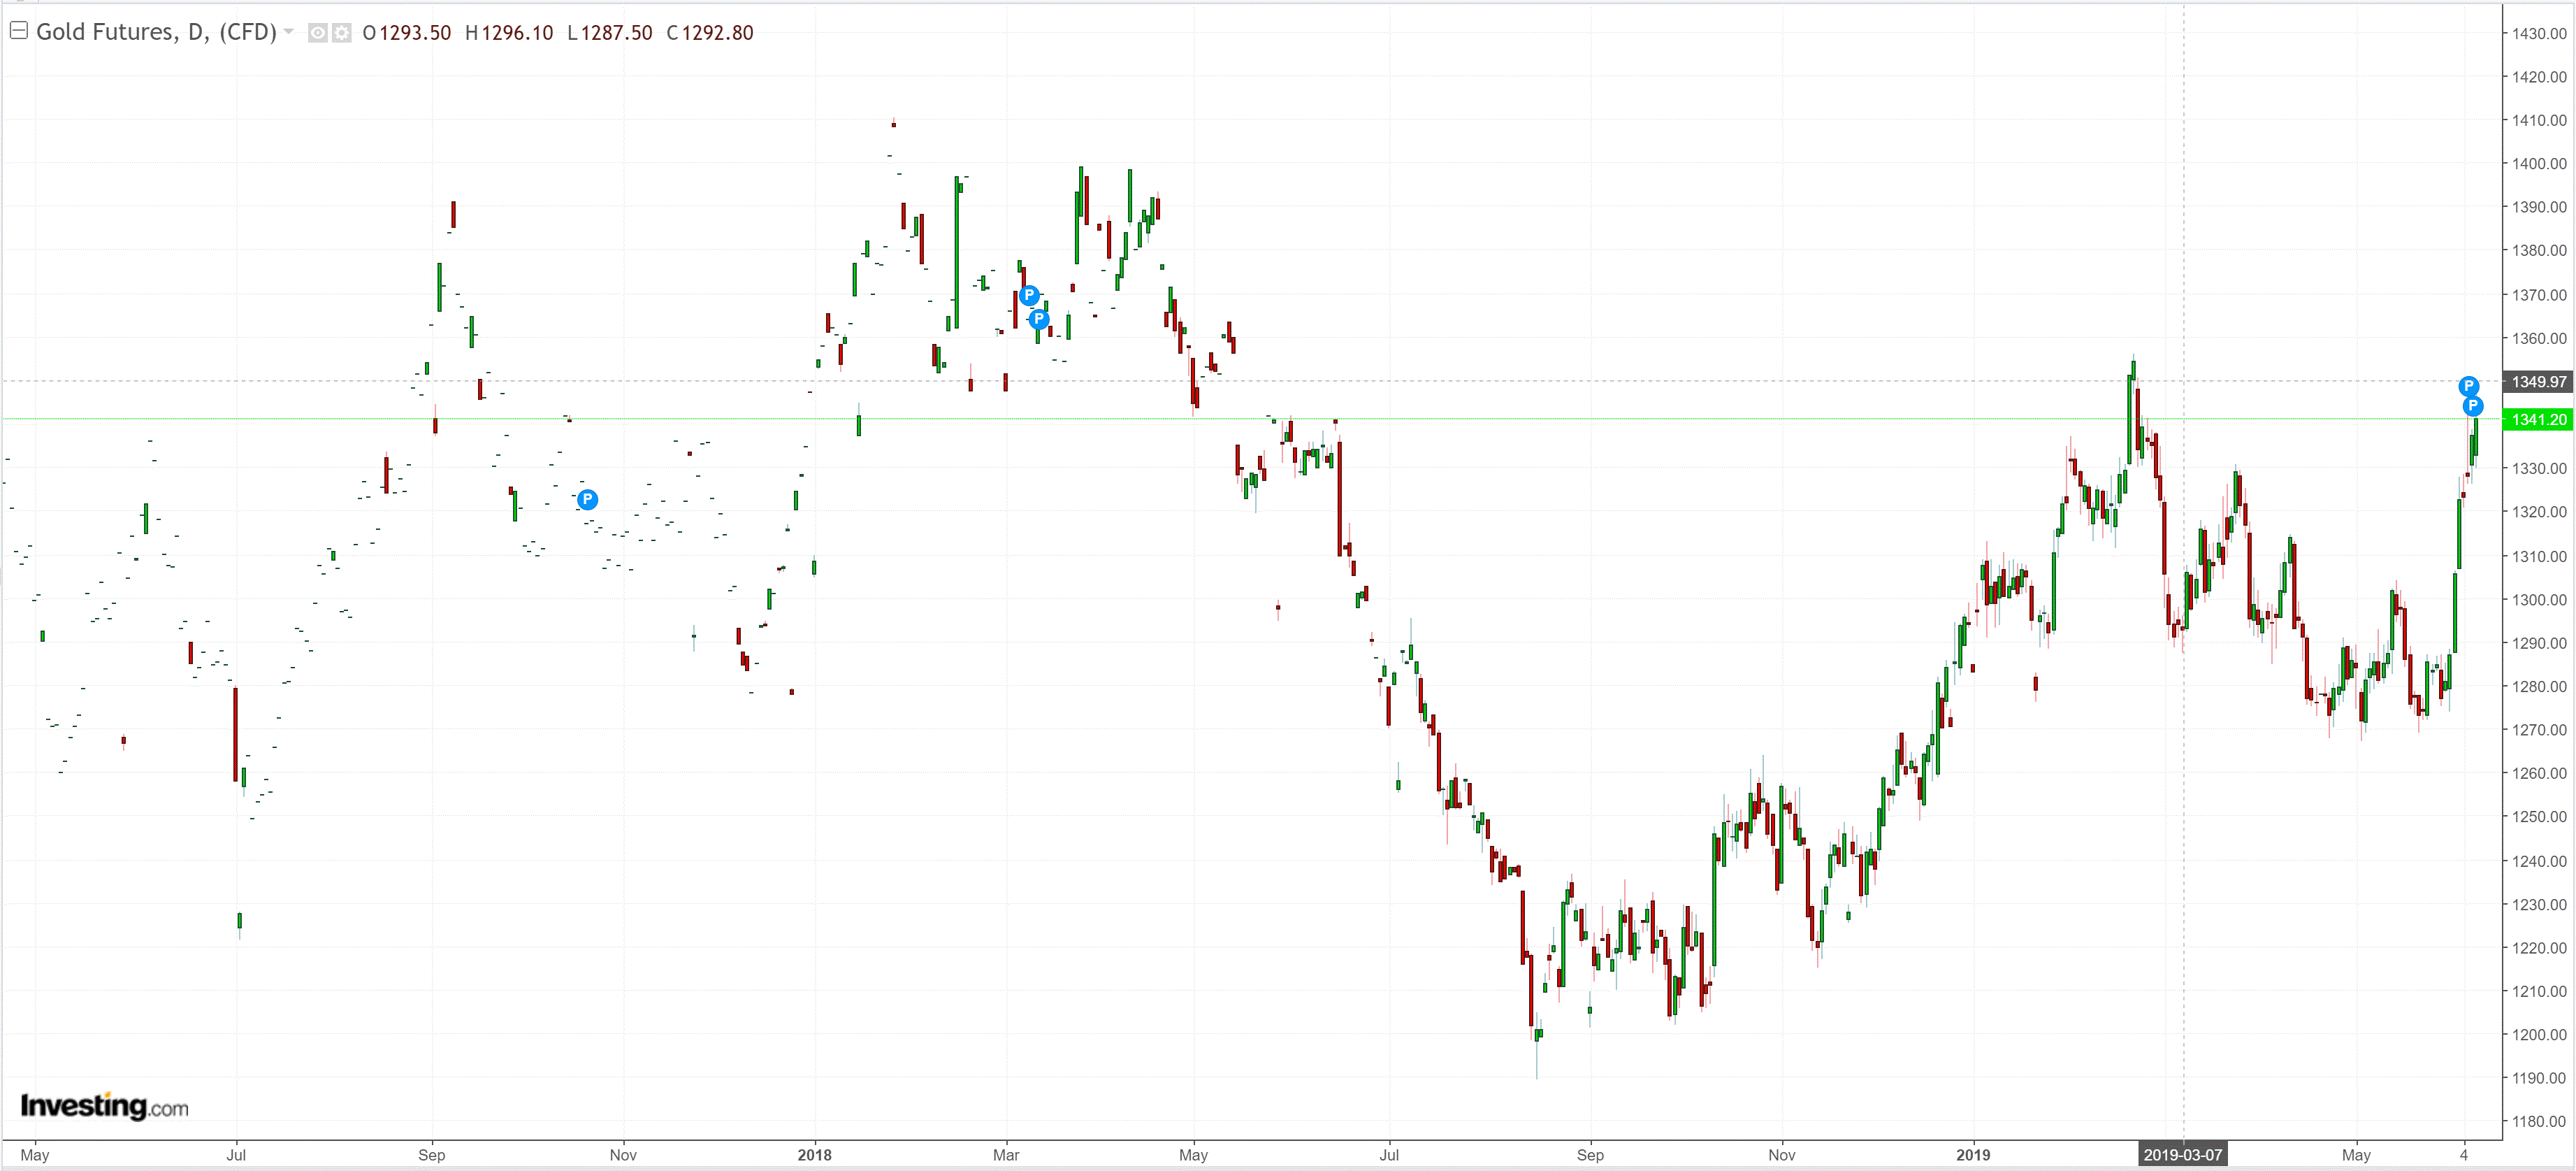Click the 2019-03-07 date label on time axis

(2182, 1155)
